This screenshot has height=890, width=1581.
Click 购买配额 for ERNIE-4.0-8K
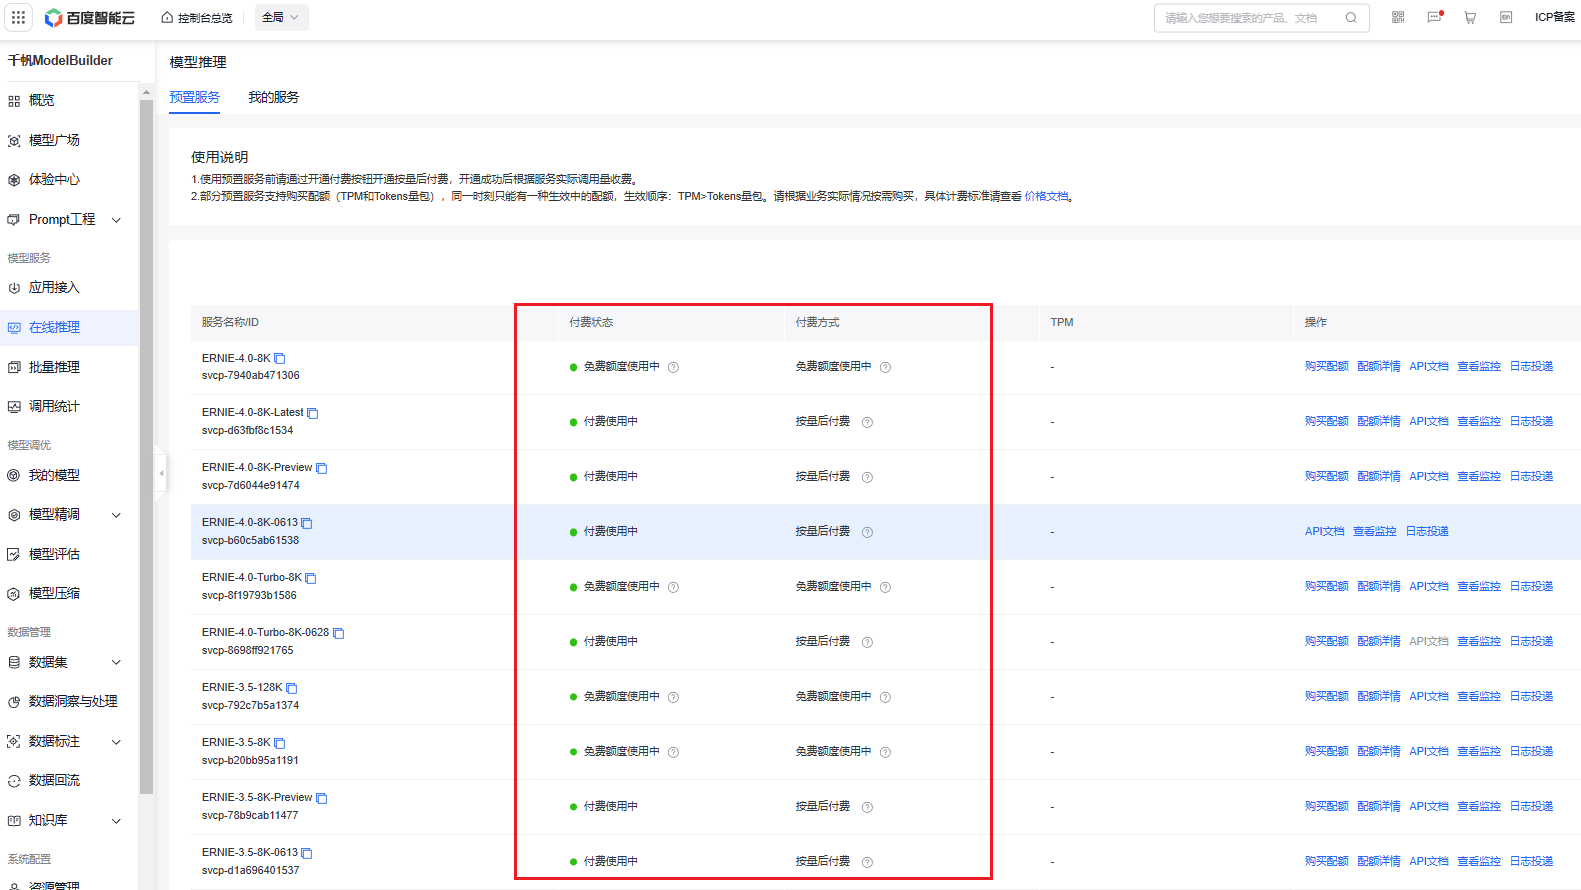point(1327,367)
